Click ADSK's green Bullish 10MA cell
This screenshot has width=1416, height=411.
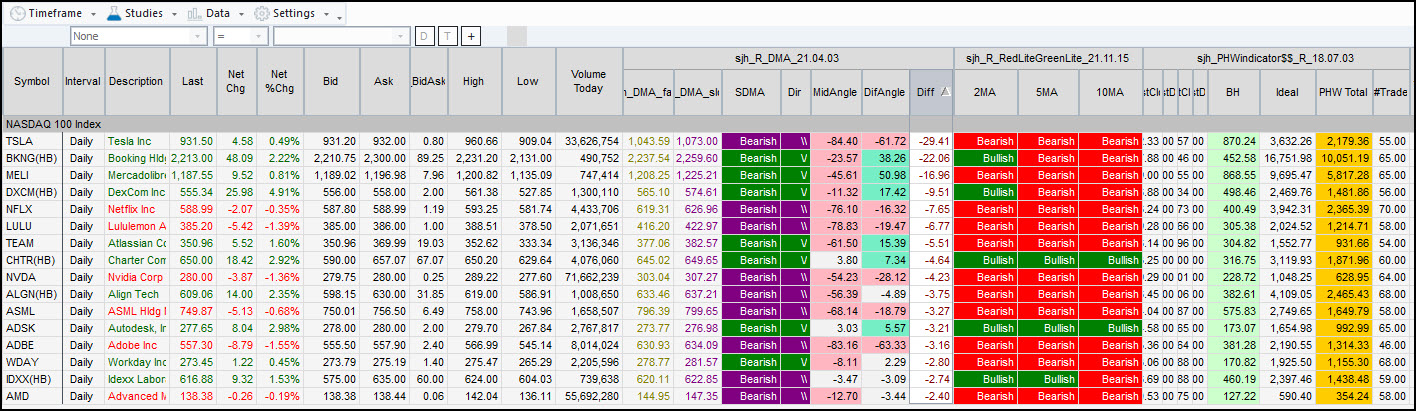[x=1110, y=327]
